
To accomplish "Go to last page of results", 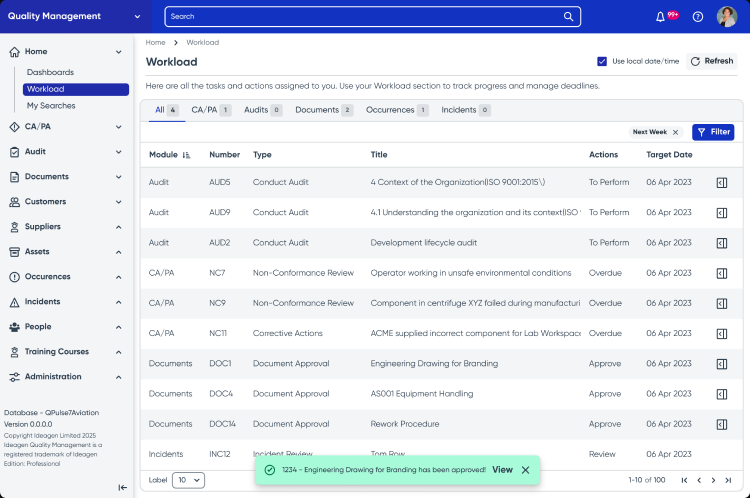I will 728,480.
